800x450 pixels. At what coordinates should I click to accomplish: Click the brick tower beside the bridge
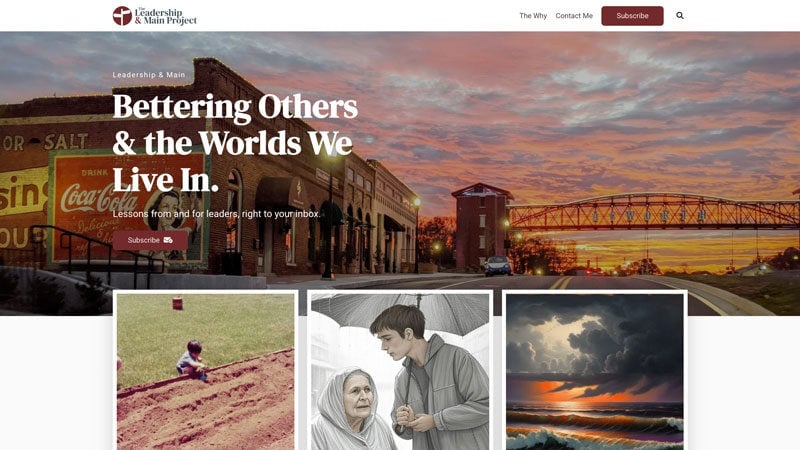coord(481,226)
